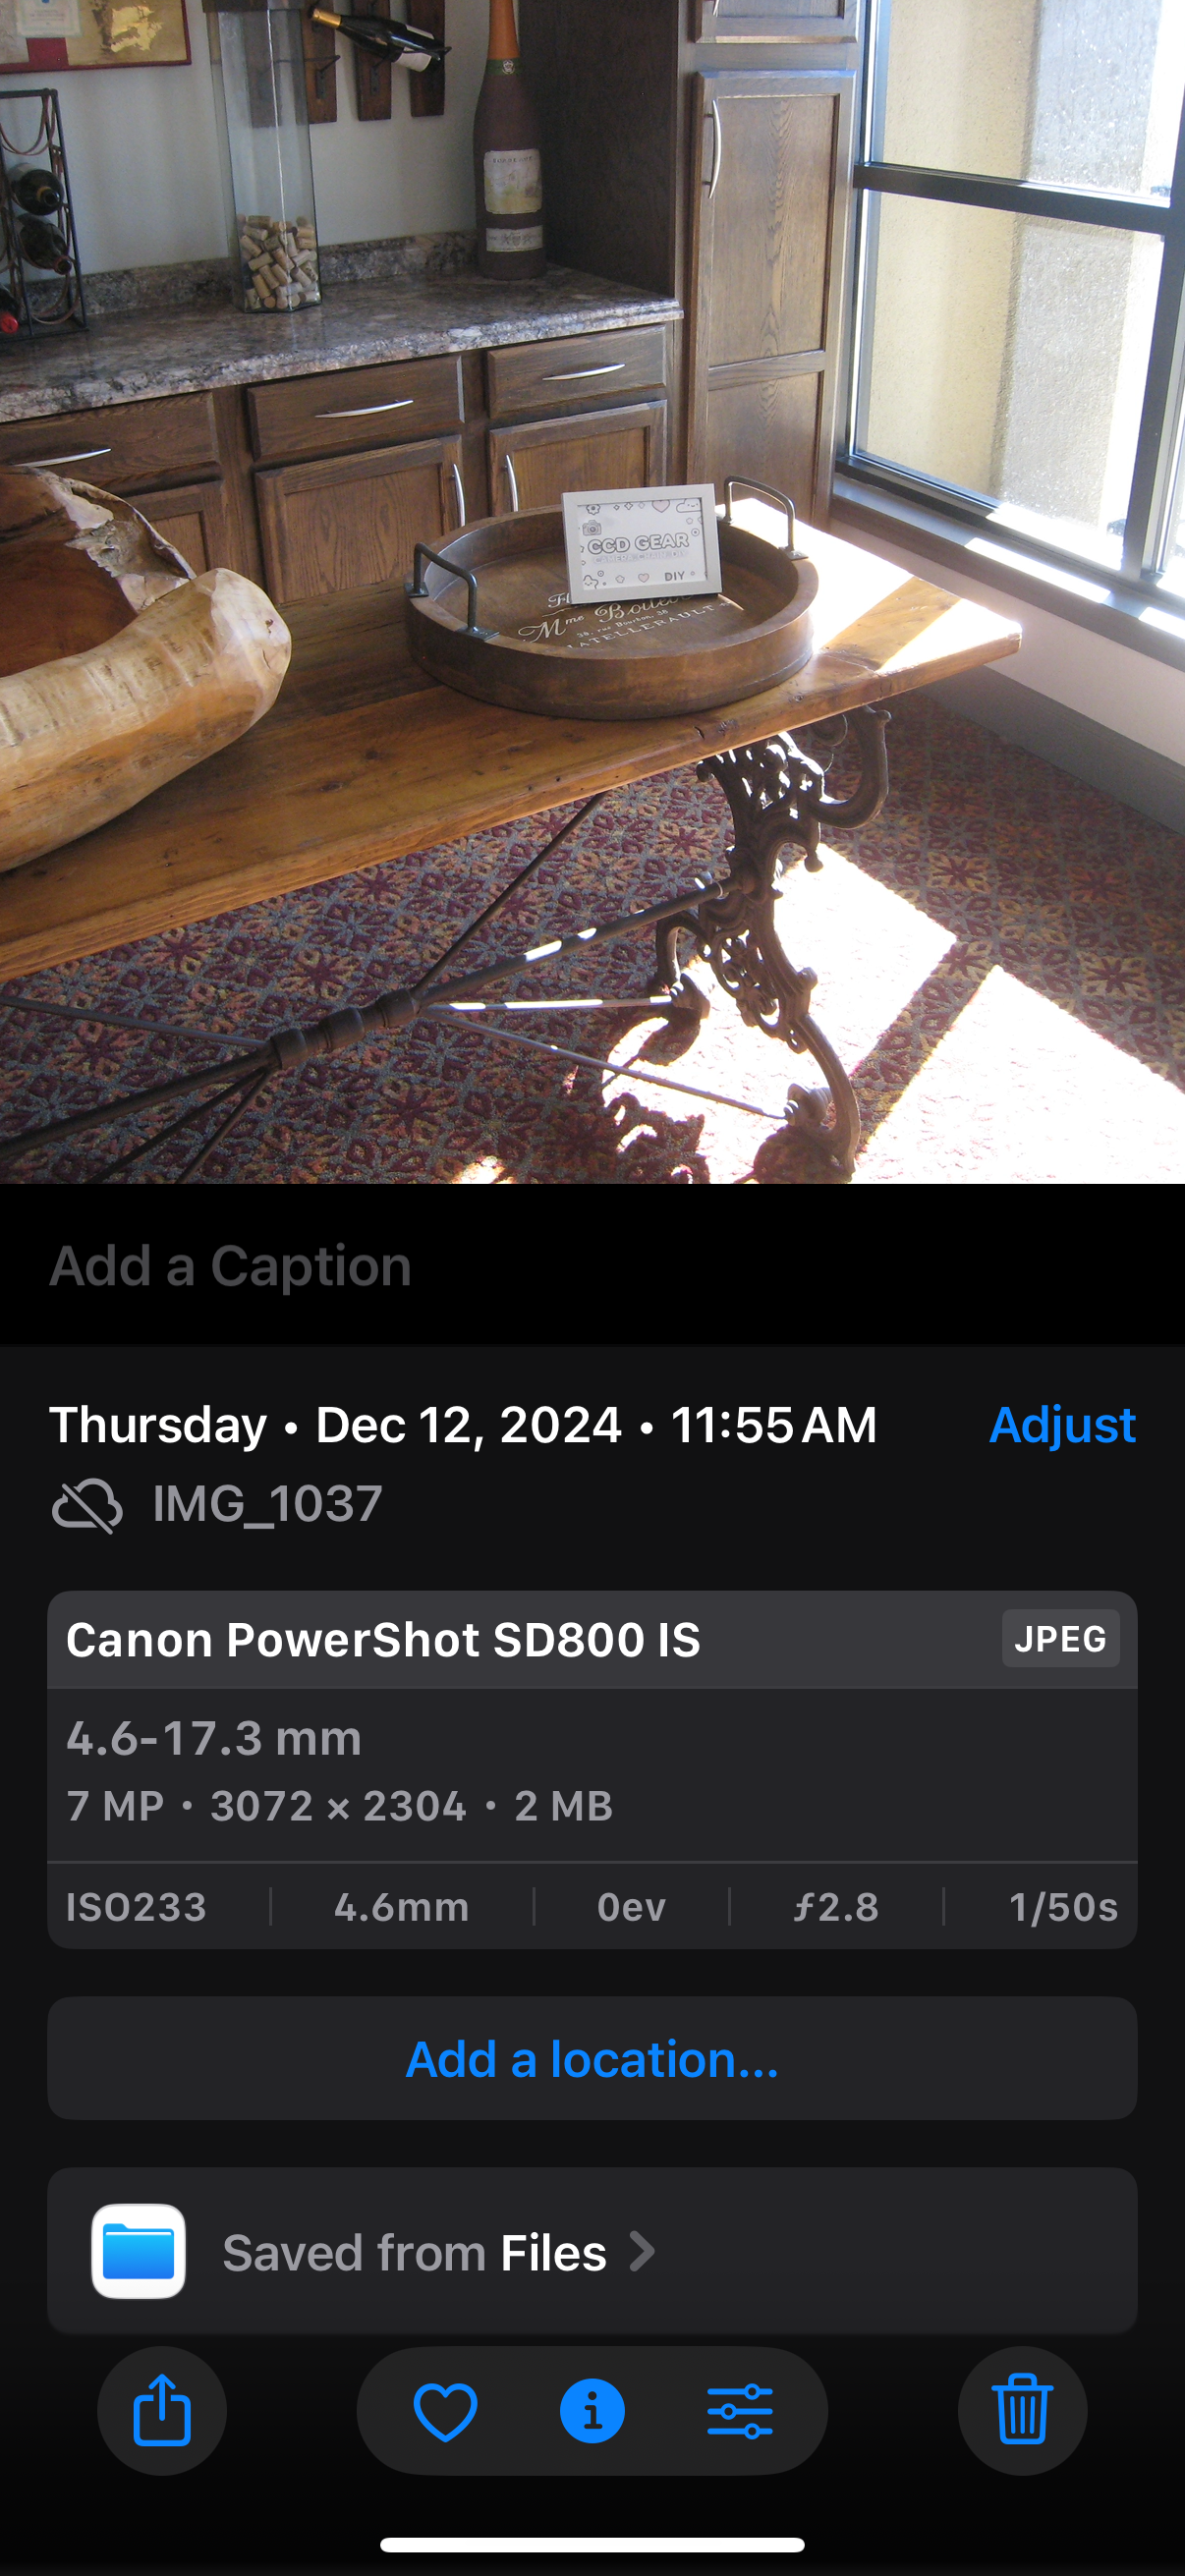The image size is (1185, 2576).
Task: Tap the Adjust date and time link
Action: pyautogui.click(x=1061, y=1425)
